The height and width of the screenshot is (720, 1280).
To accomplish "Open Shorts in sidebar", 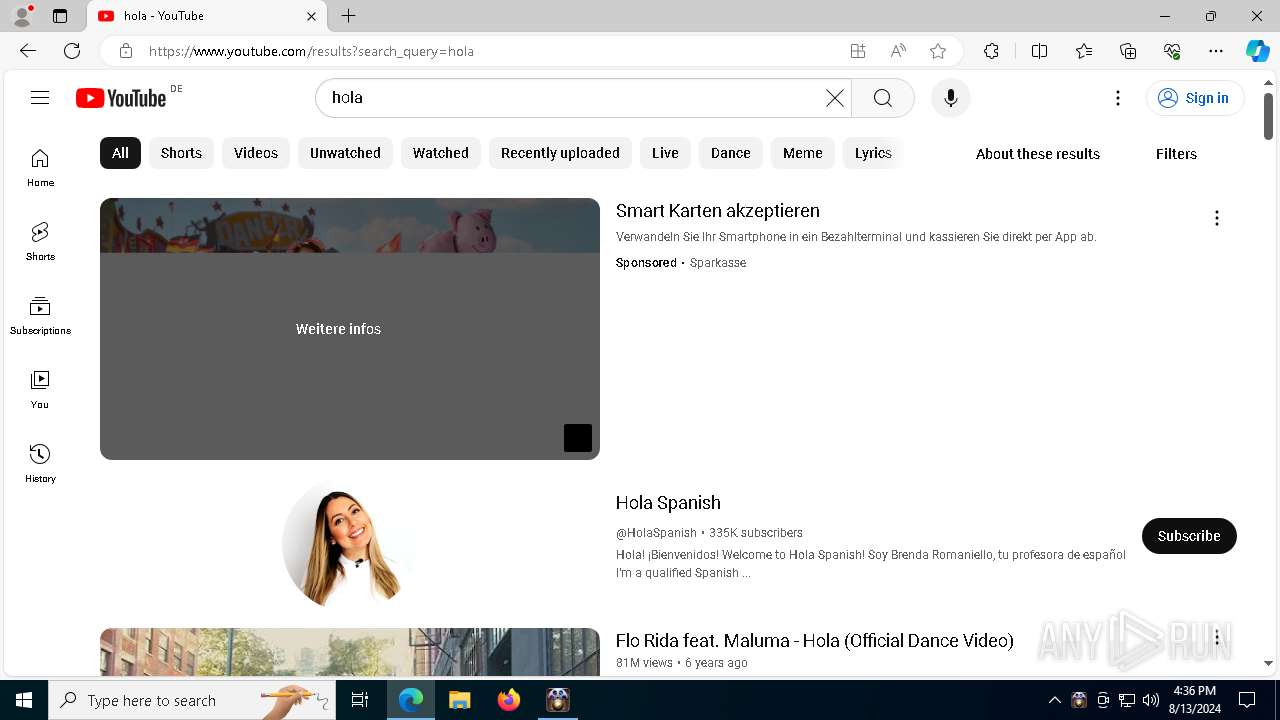I will click(x=40, y=242).
